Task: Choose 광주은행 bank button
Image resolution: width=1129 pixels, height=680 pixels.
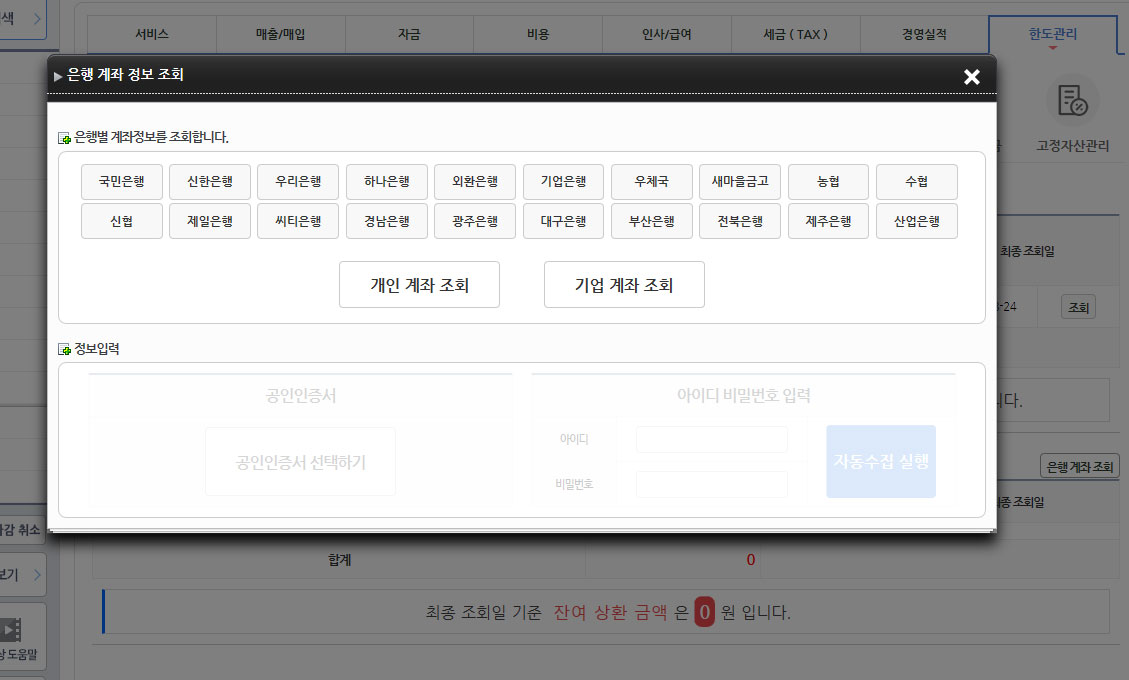Action: (474, 221)
